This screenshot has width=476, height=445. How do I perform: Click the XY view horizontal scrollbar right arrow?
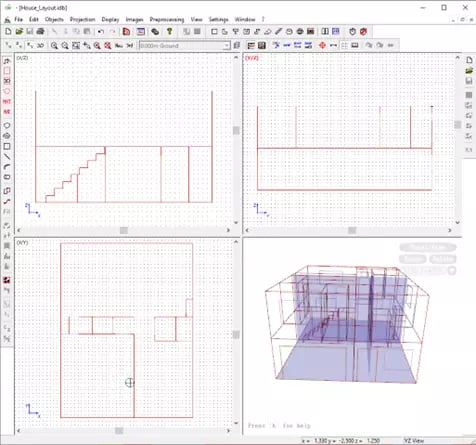pyautogui.click(x=228, y=431)
